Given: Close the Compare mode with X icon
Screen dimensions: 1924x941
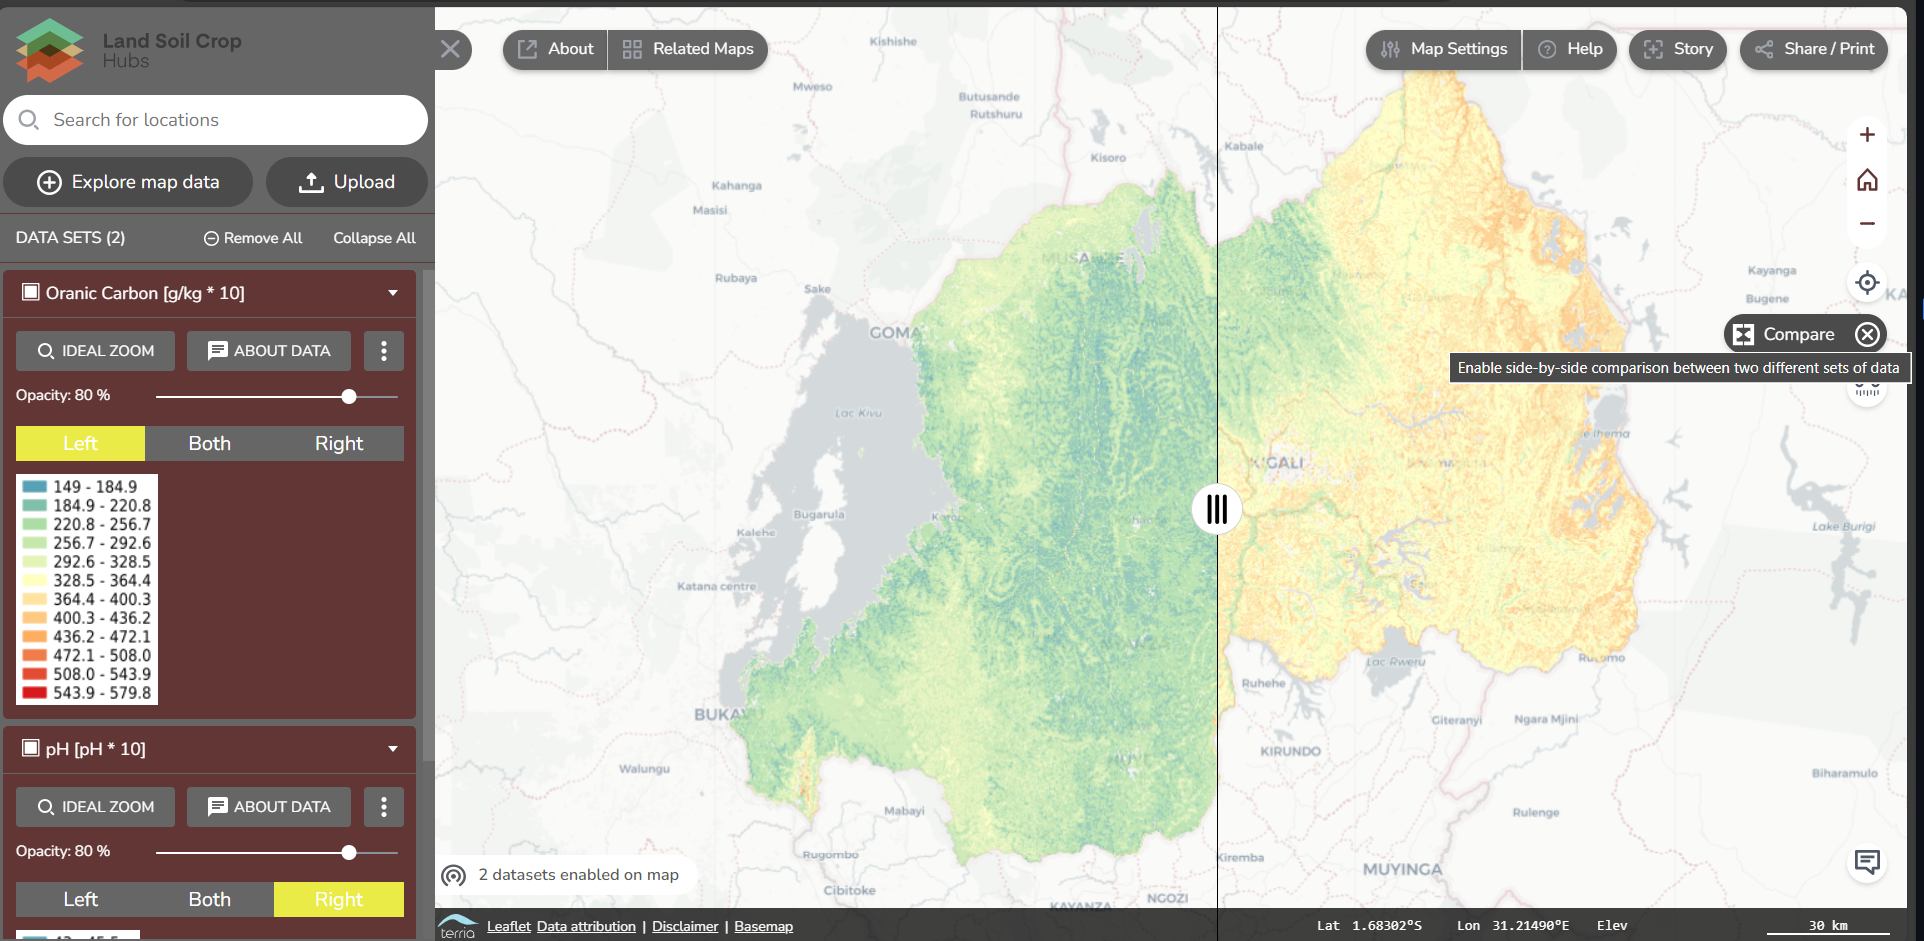Looking at the screenshot, I should point(1867,335).
